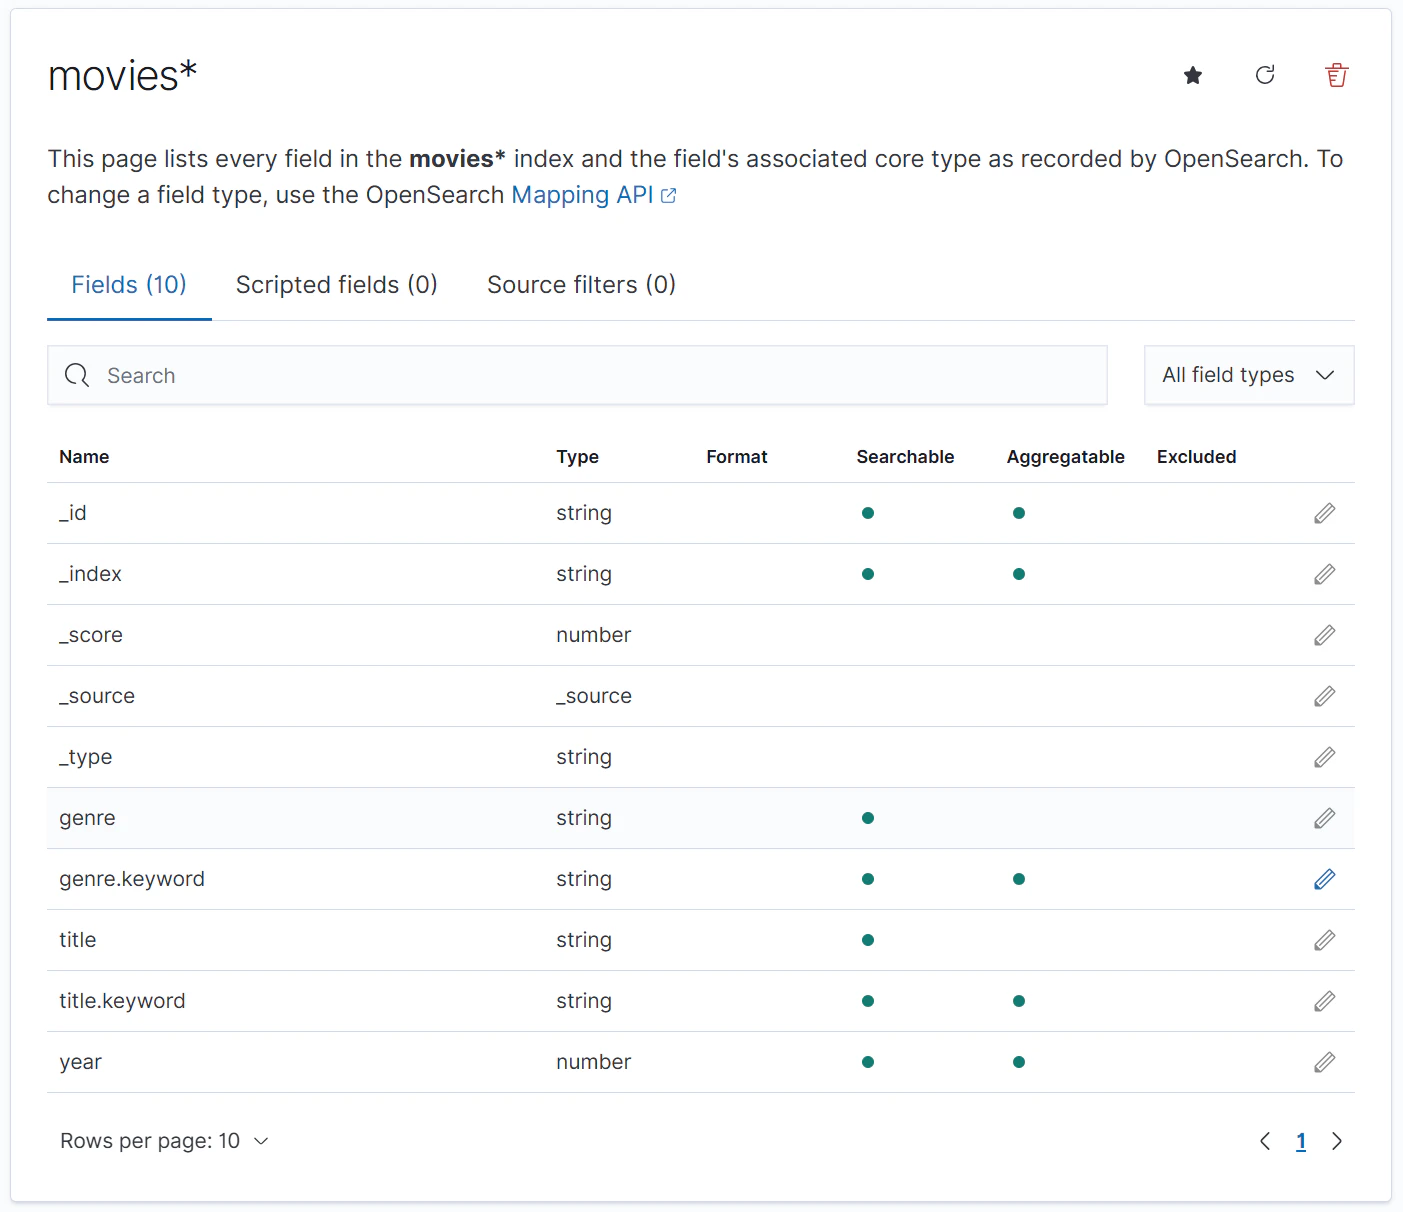
Task: Go to previous page arrow
Action: pos(1265,1141)
